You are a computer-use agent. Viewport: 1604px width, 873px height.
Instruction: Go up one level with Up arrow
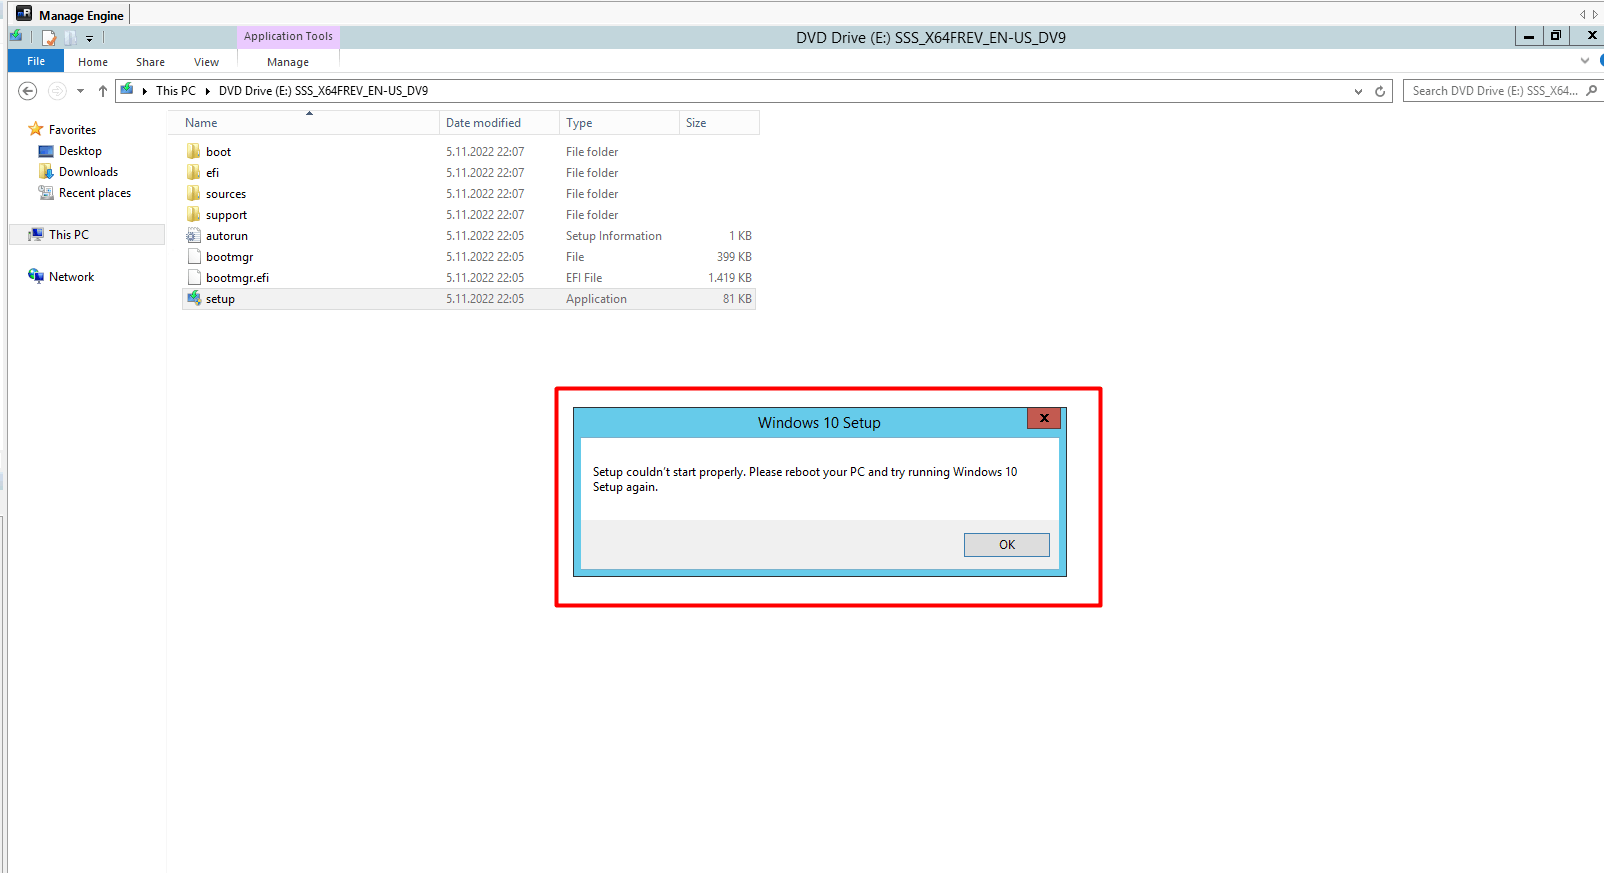(x=102, y=91)
